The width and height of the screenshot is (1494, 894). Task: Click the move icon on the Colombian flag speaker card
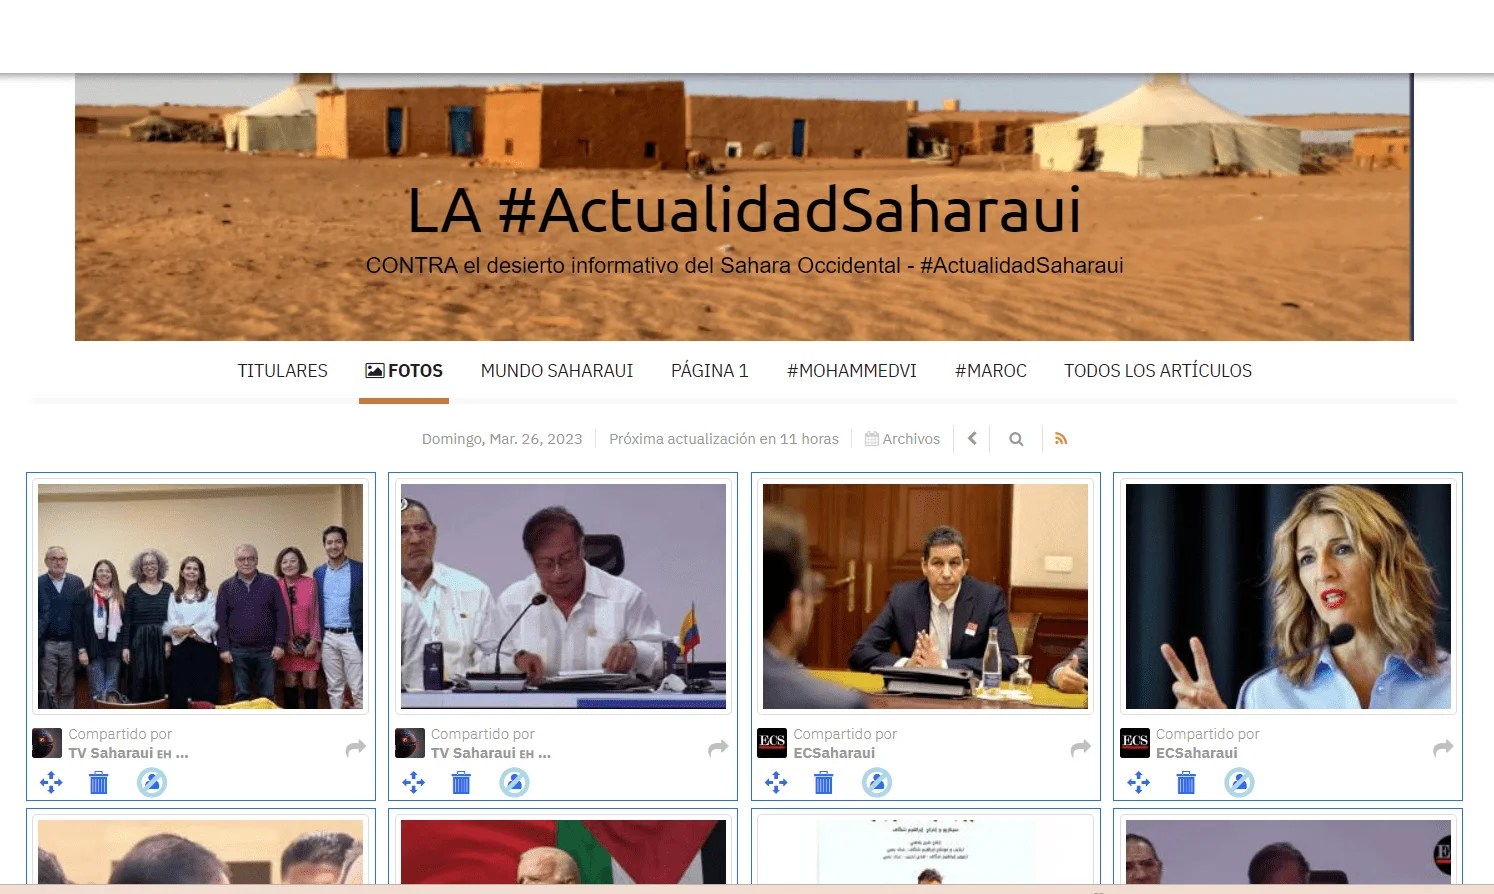pyautogui.click(x=413, y=783)
